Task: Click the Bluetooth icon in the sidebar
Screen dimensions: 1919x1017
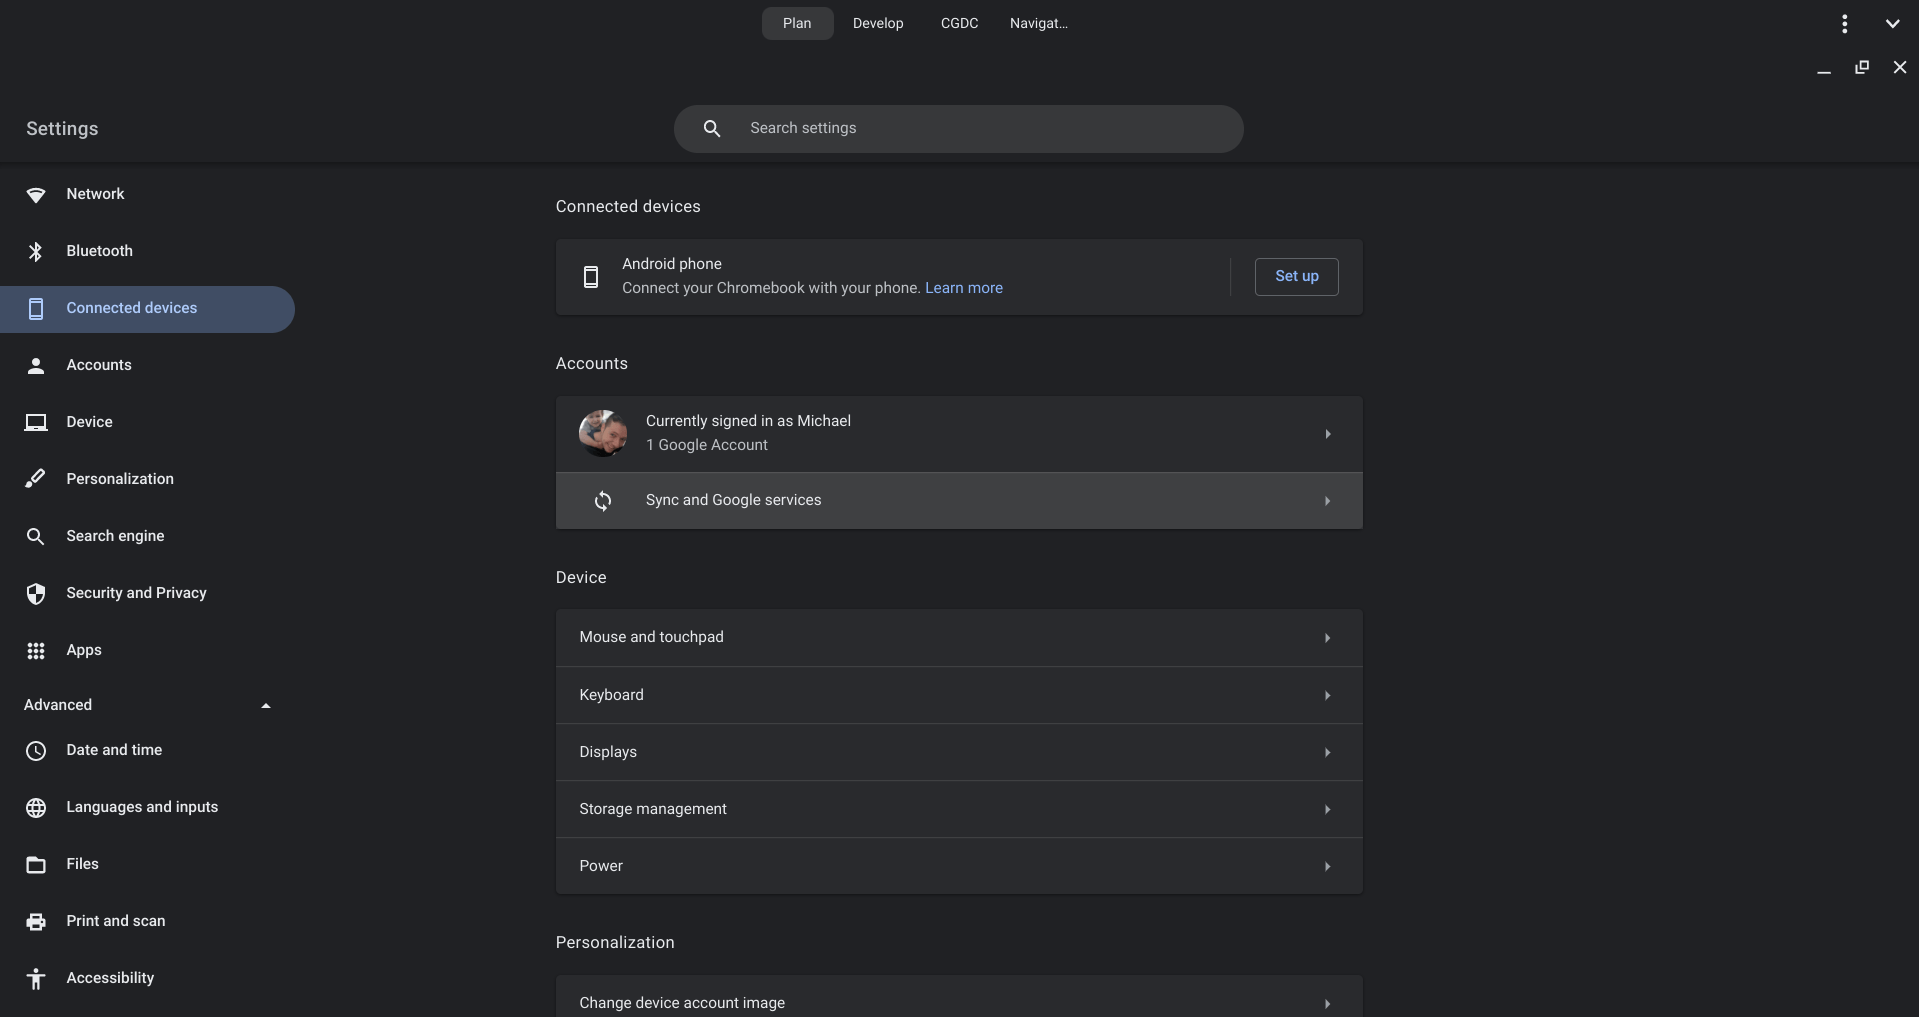Action: 36,251
